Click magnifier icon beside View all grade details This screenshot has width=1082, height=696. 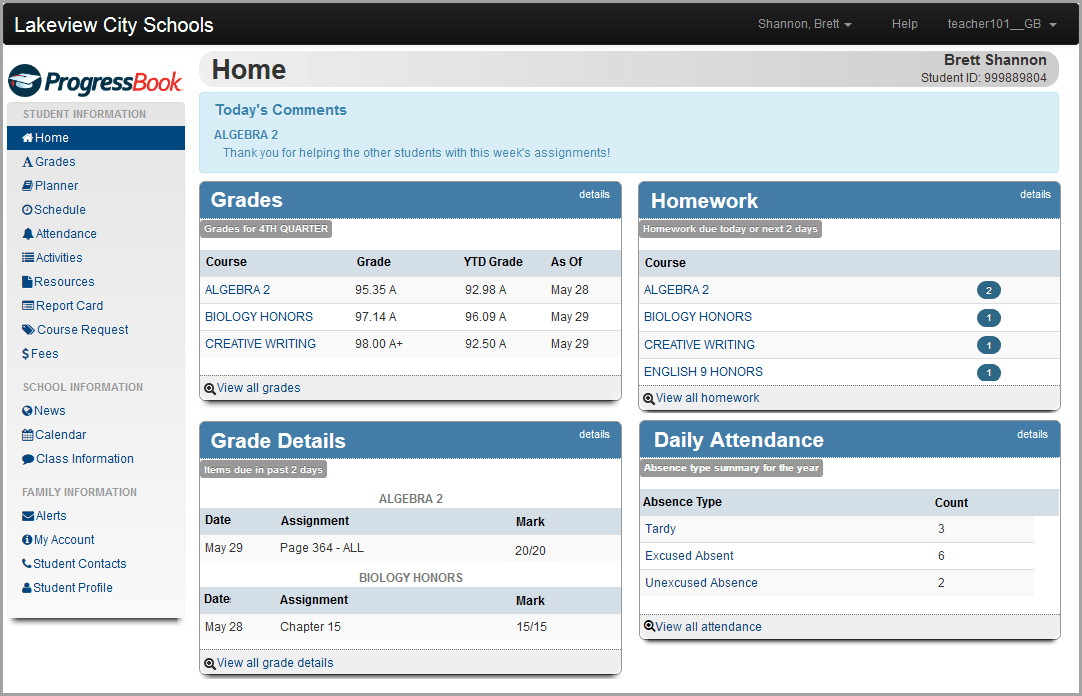point(210,664)
